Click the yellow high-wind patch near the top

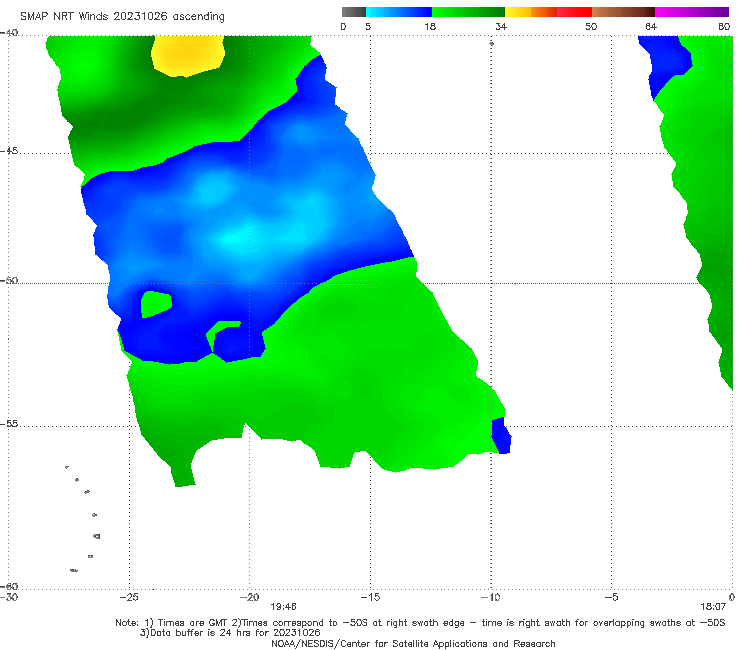click(187, 55)
